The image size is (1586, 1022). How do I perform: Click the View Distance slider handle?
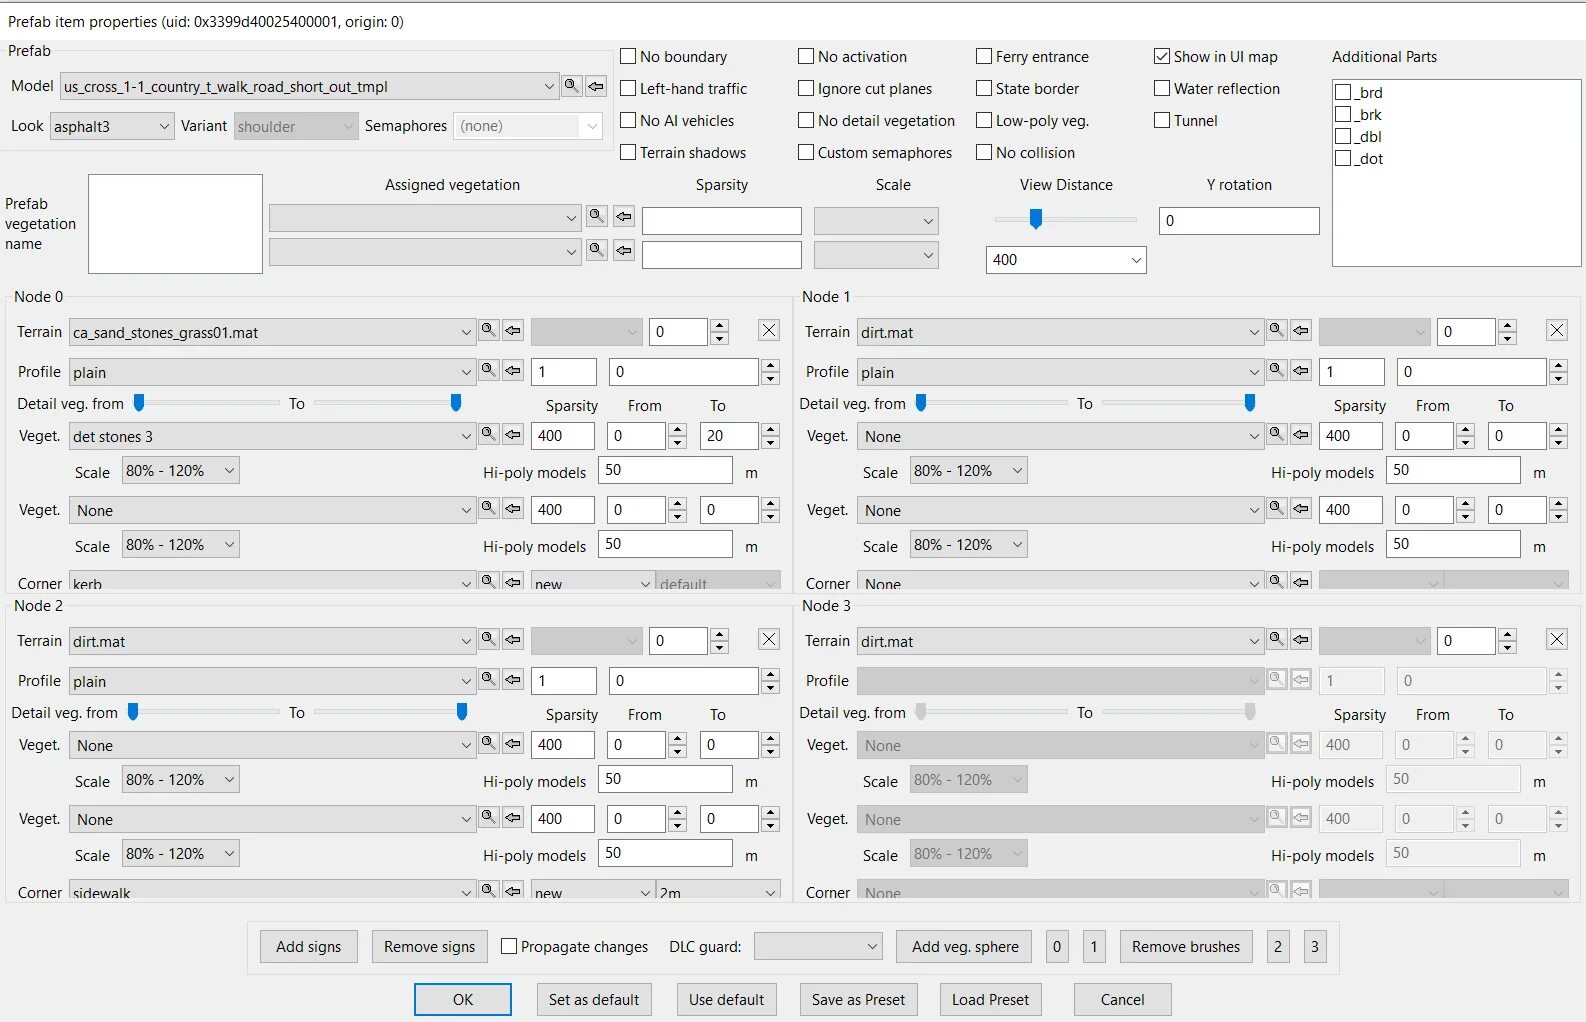pos(1036,218)
